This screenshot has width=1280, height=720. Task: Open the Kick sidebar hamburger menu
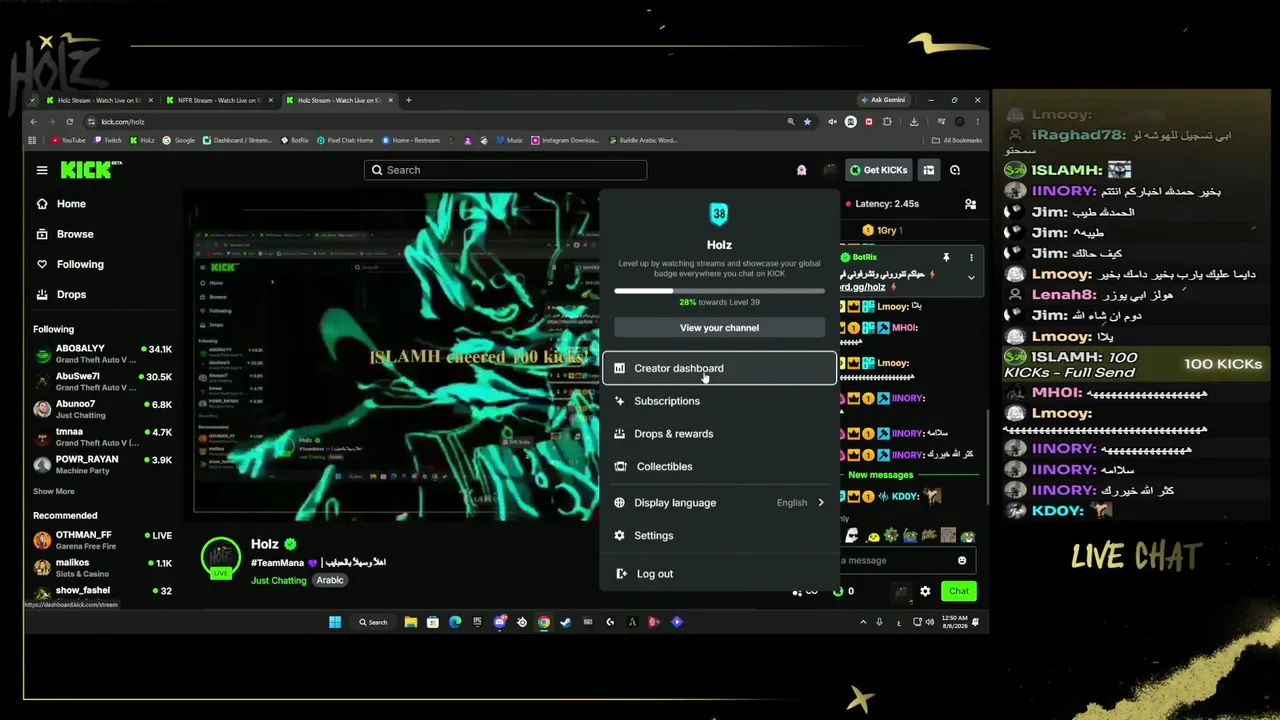42,170
